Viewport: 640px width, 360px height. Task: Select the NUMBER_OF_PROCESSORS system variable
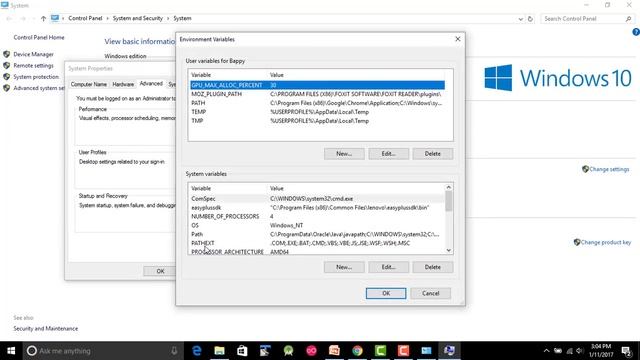click(x=318, y=216)
